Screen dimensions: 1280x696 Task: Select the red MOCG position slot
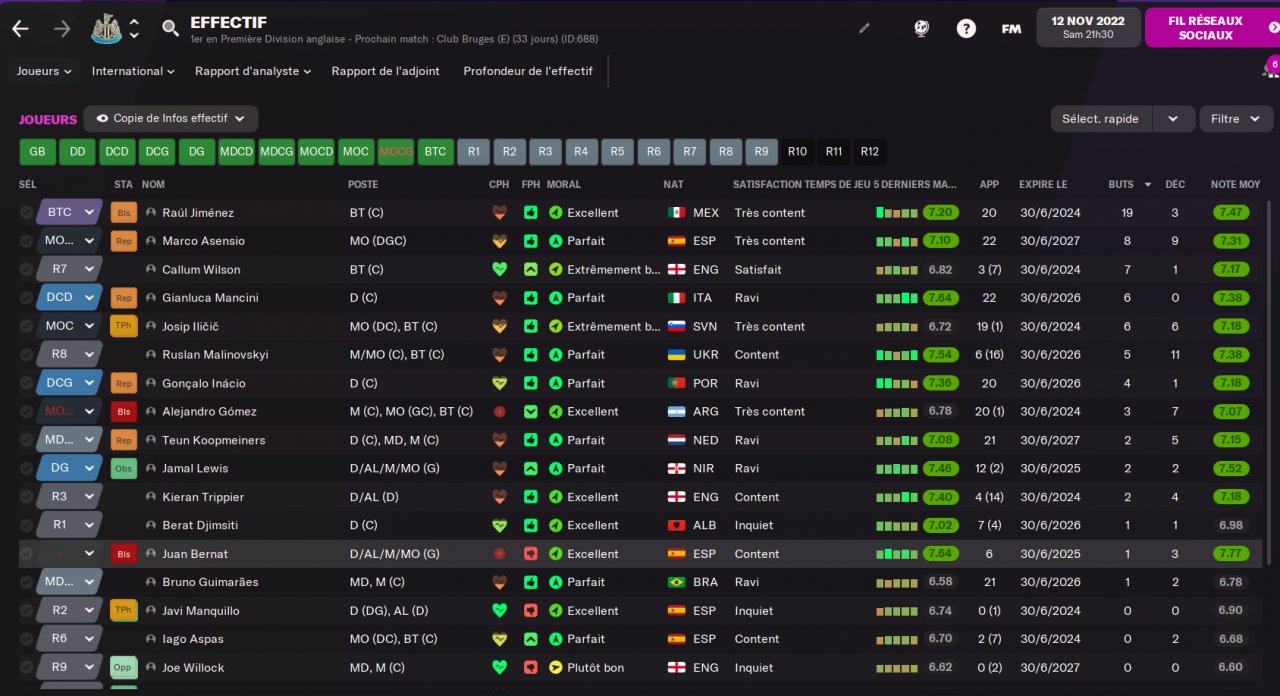396,152
